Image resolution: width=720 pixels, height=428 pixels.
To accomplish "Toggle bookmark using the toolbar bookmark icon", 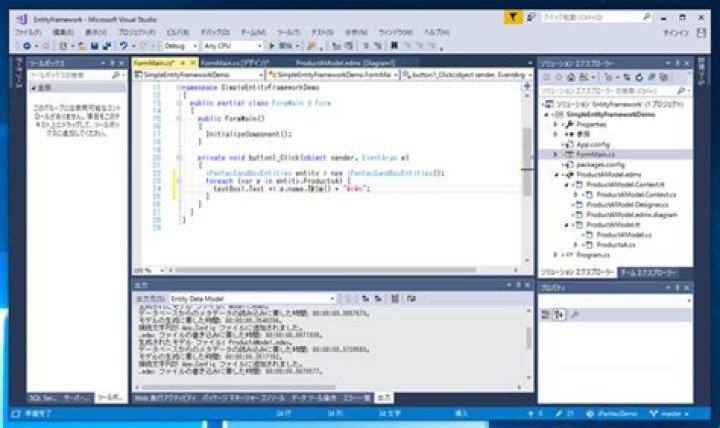I will (x=394, y=46).
